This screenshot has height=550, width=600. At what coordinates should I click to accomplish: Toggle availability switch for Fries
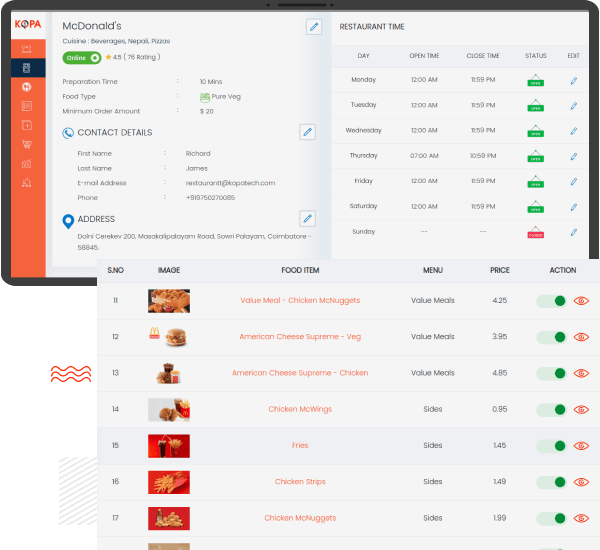[x=551, y=446]
